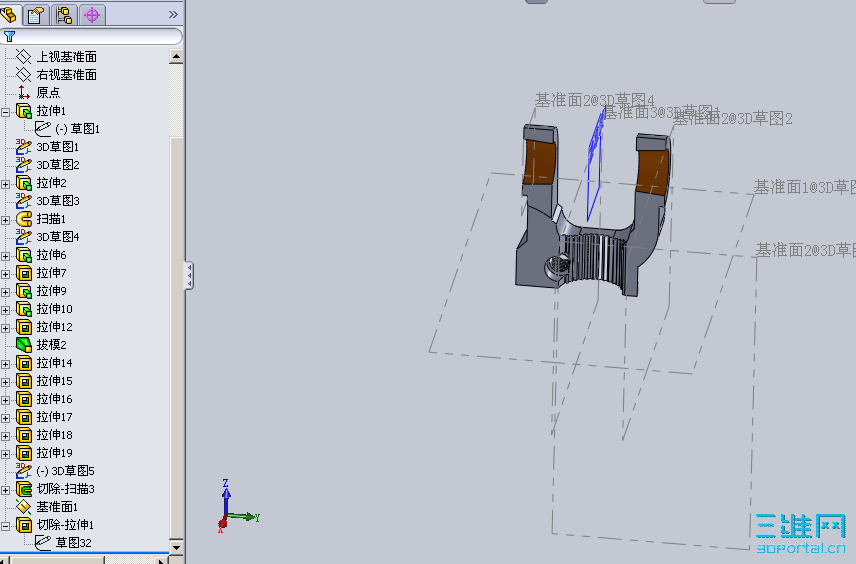Screen dimensions: 856x564
Task: Expand the 扫描1 sweep node
Action: 5,221
